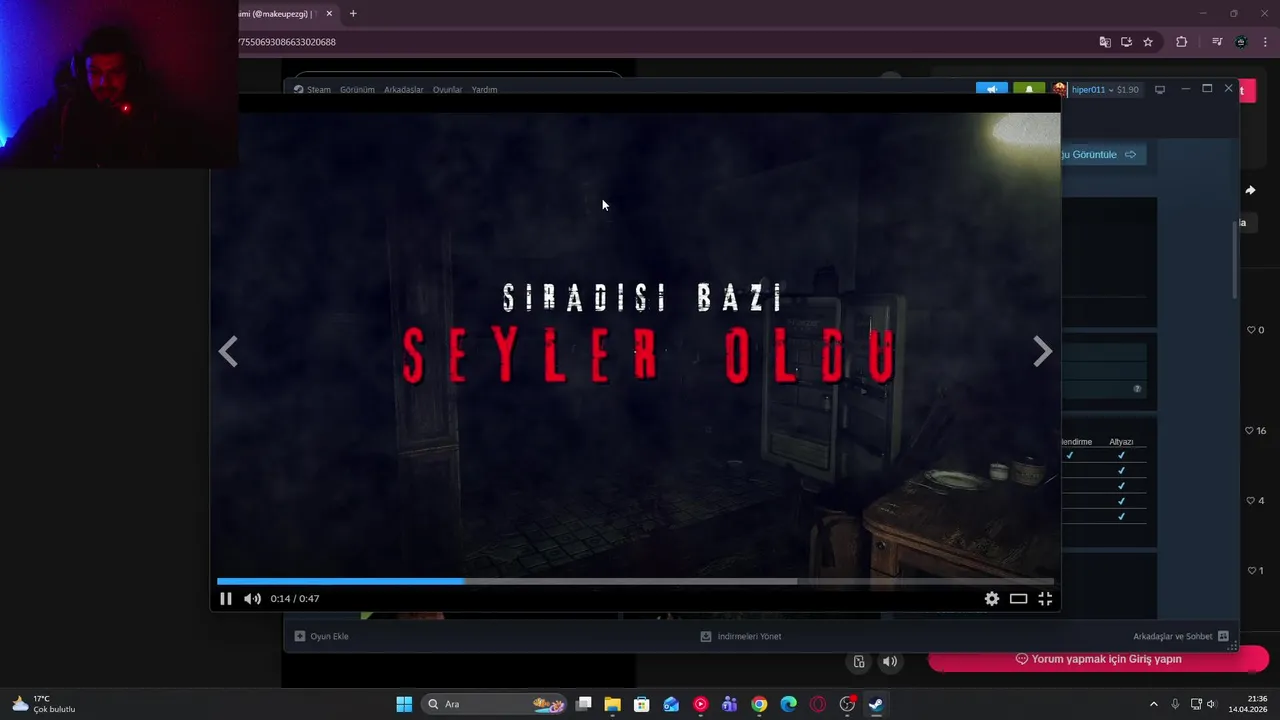
Task: Like the comment with 1 like
Action: [x=1250, y=571]
